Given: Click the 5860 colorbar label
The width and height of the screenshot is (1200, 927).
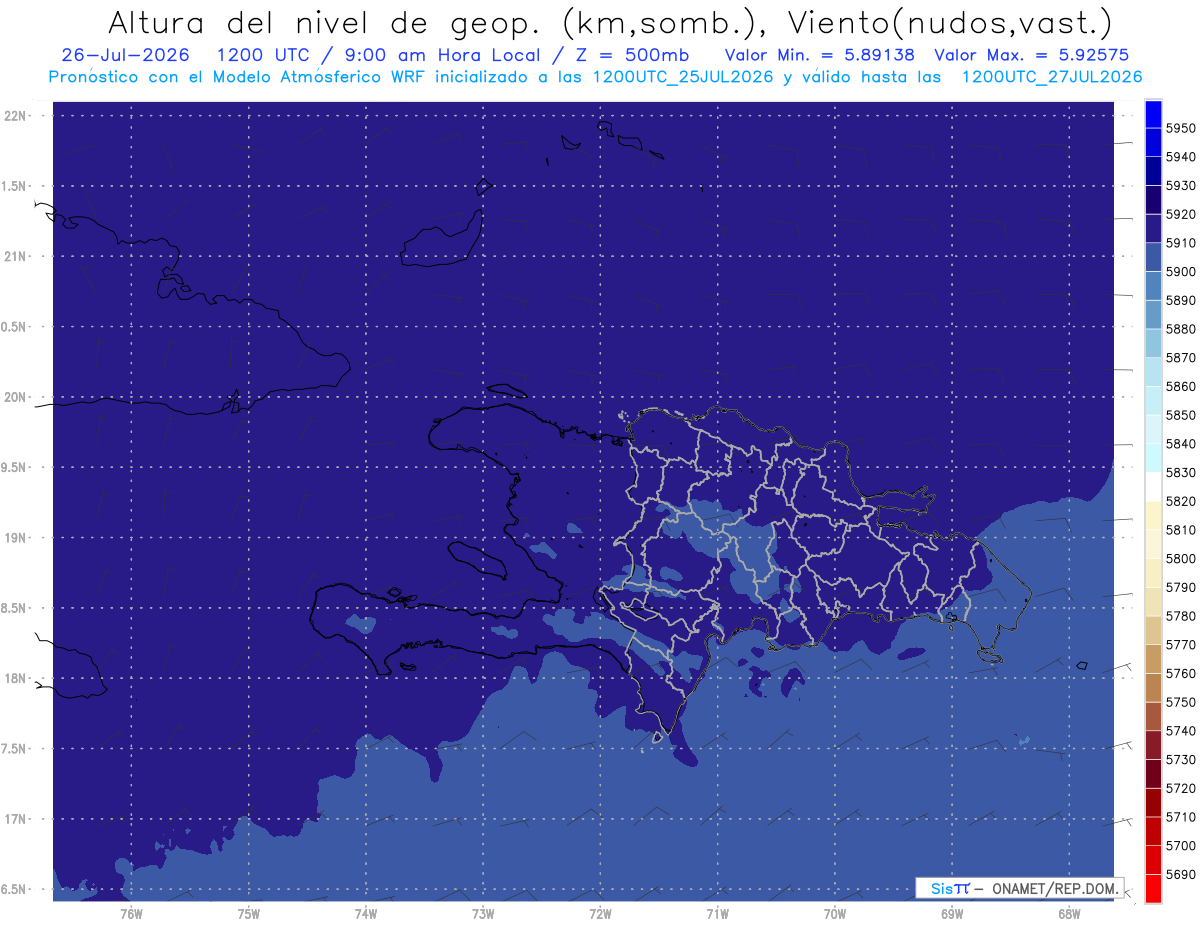Looking at the screenshot, I should click(x=1180, y=387).
